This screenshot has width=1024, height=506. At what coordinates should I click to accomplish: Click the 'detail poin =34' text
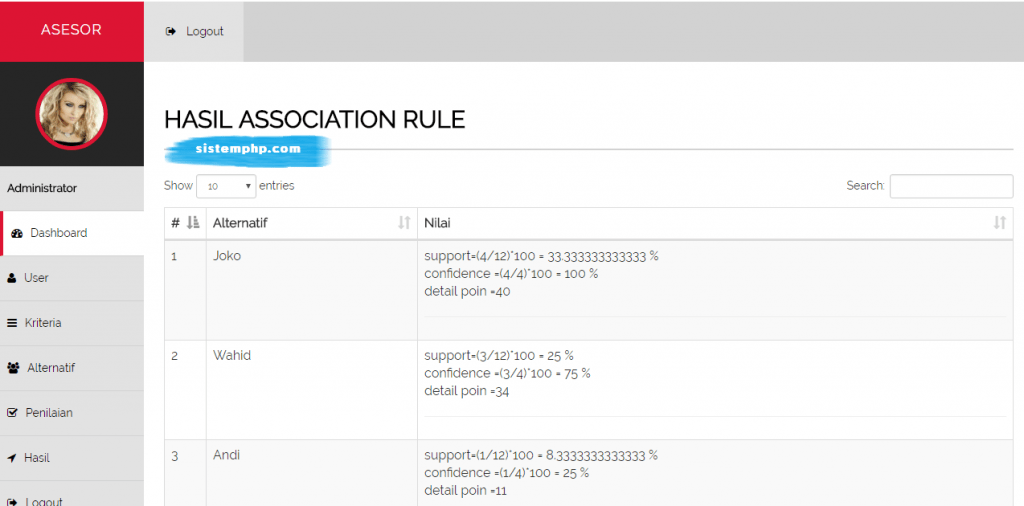(x=466, y=392)
